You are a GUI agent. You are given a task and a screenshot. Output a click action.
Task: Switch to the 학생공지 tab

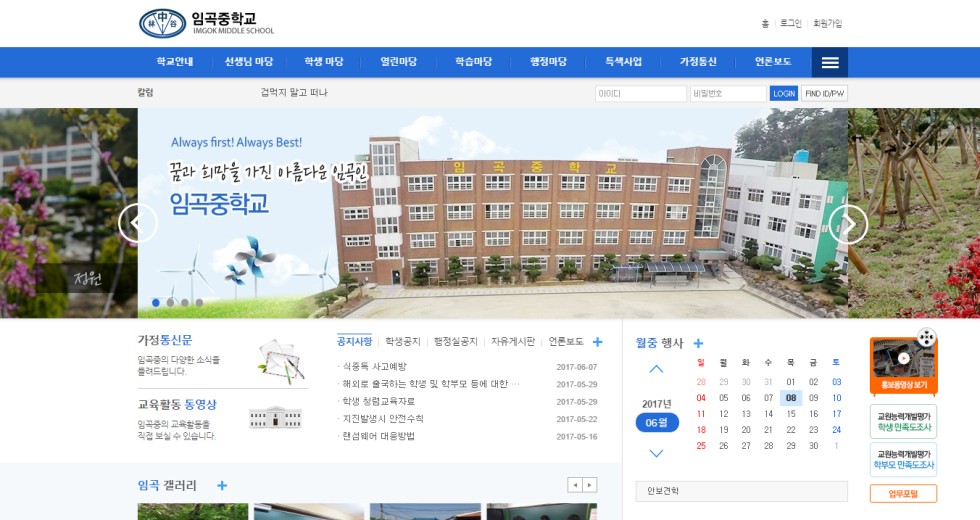pos(403,342)
